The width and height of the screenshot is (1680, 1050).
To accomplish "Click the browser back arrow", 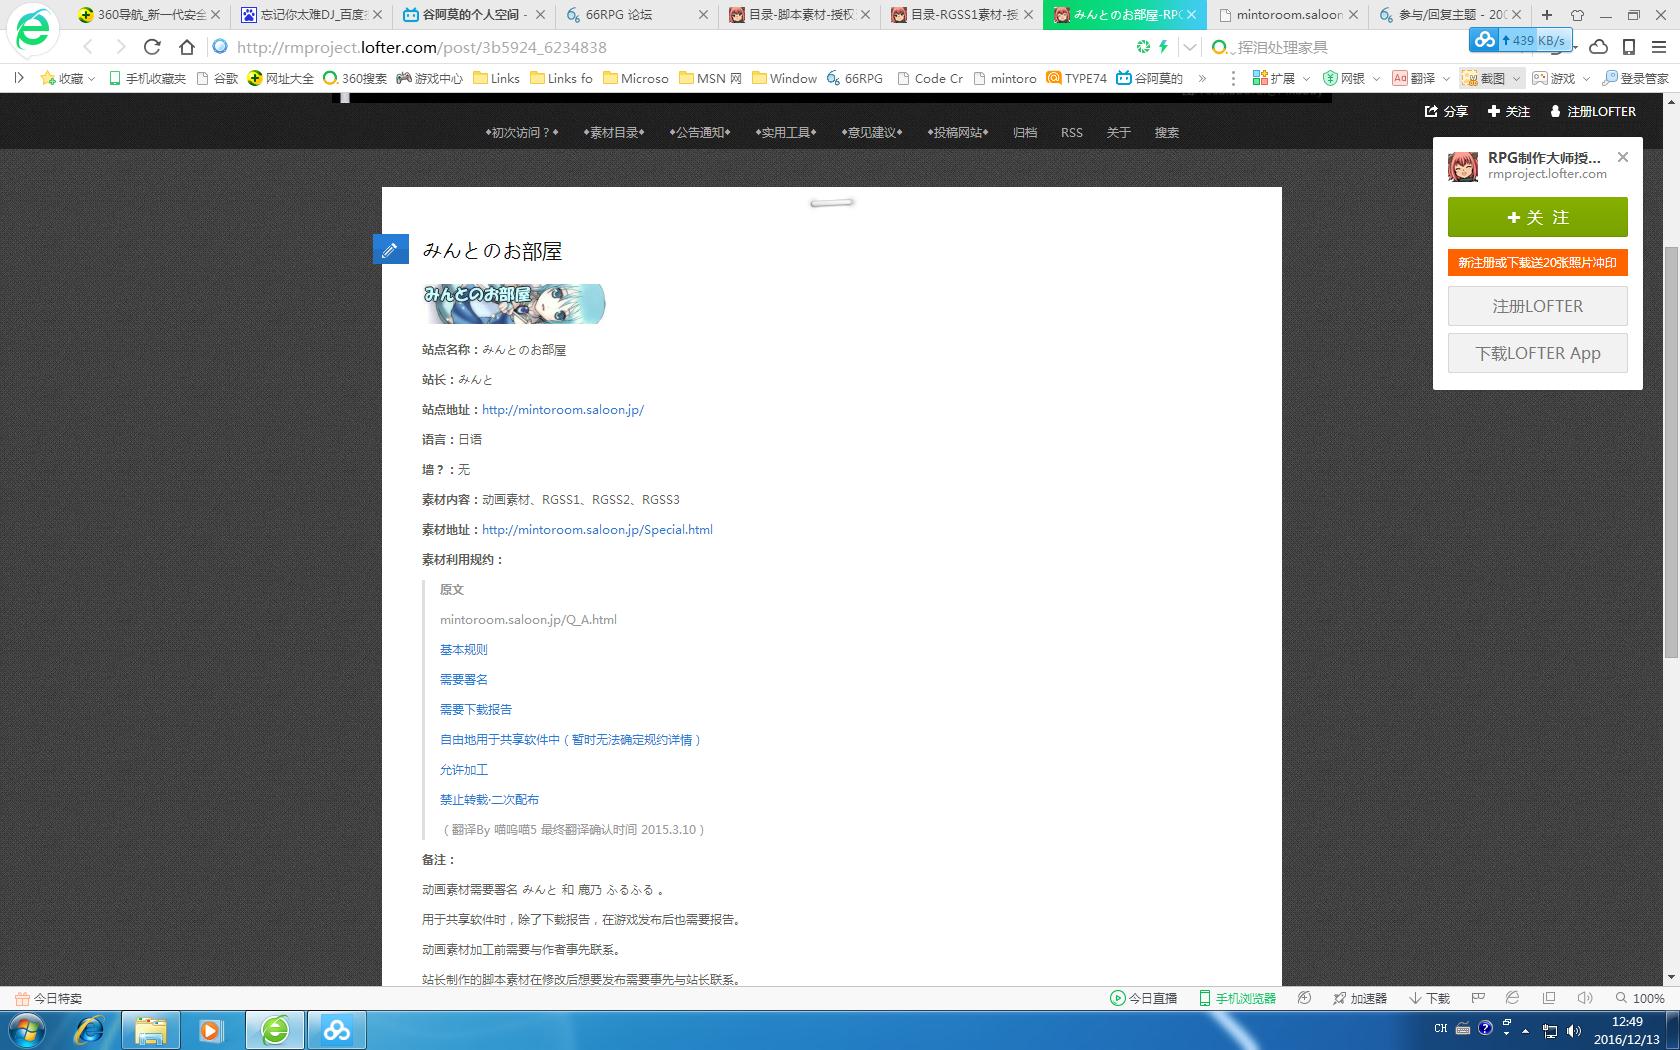I will point(88,47).
